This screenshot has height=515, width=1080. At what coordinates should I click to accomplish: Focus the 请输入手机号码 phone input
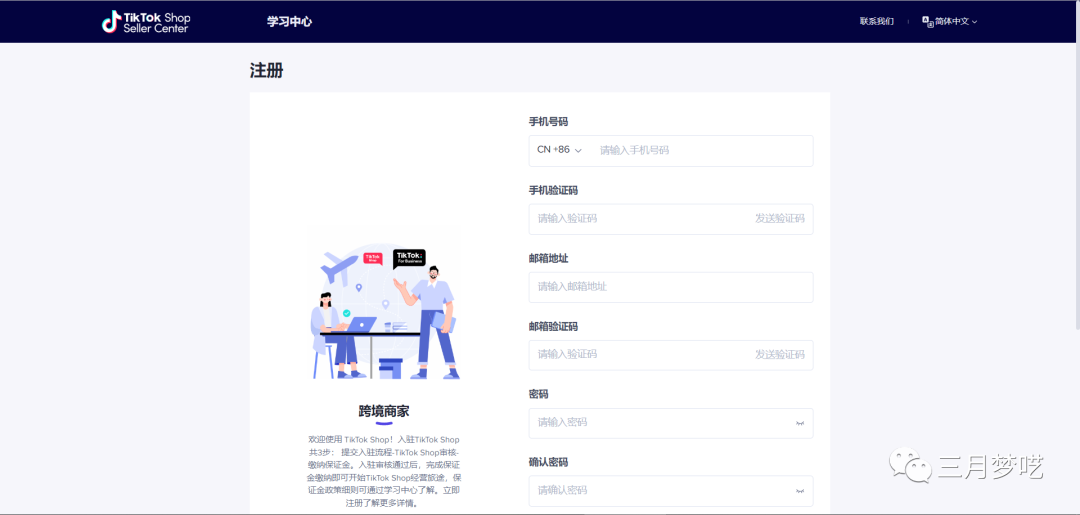[x=701, y=150]
